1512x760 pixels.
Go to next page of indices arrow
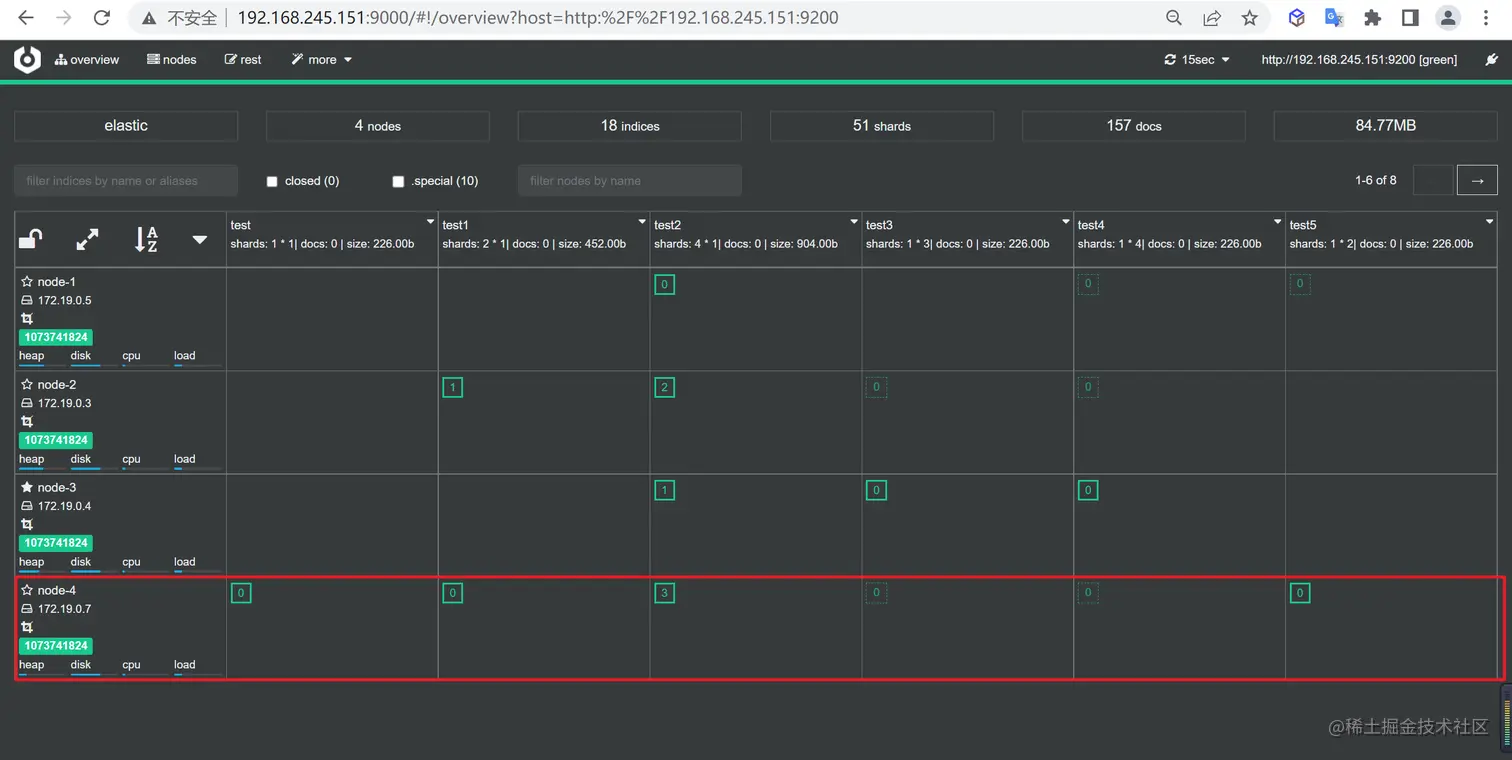pyautogui.click(x=1477, y=180)
